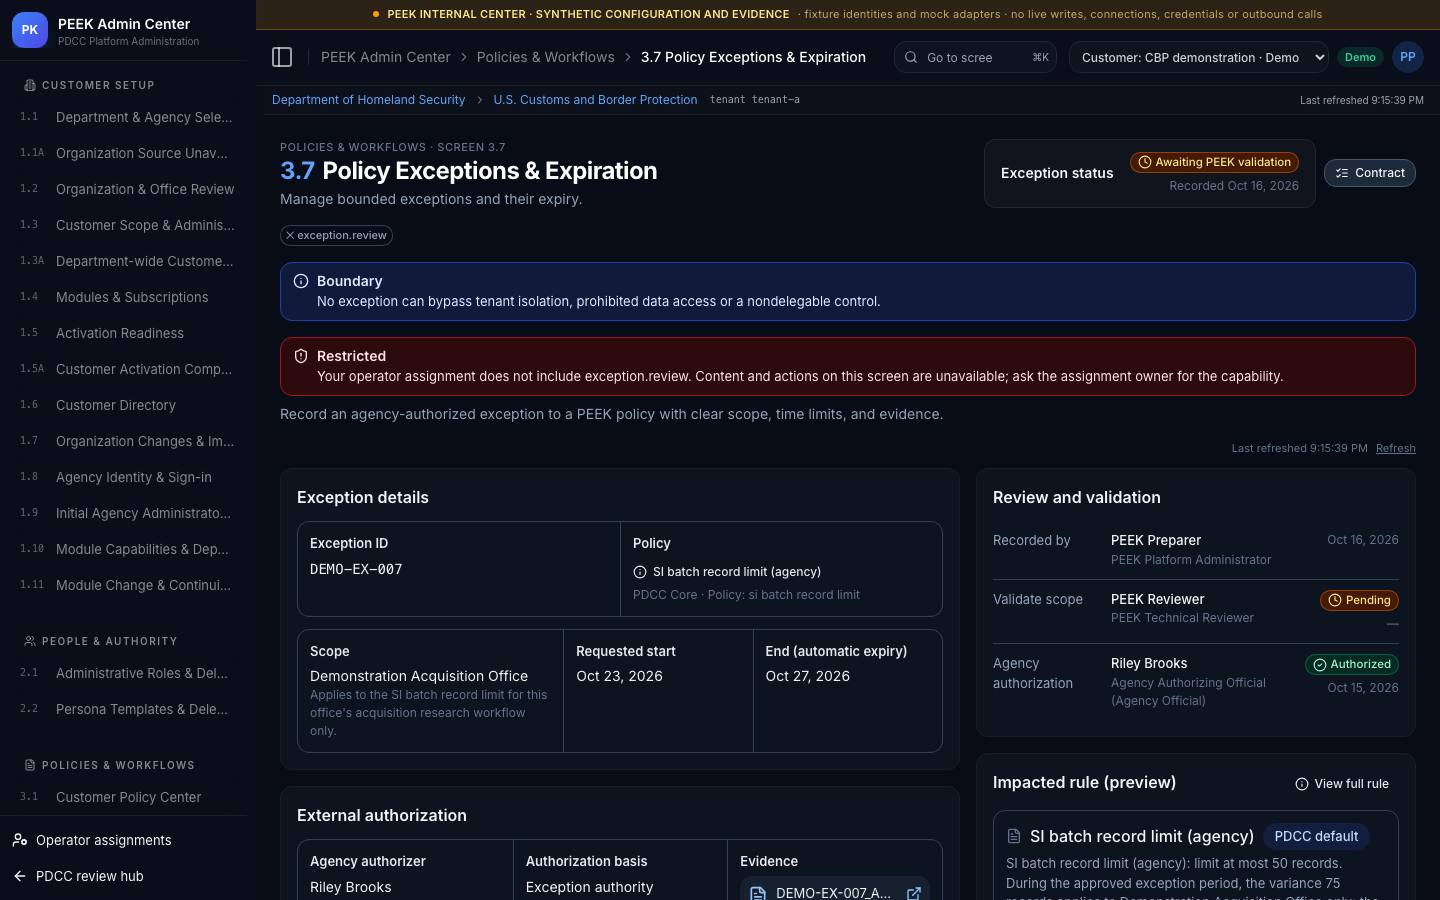Screen dimensions: 1440x900
Task: Toggle the sidebar panel icon
Action: pyautogui.click(x=282, y=57)
